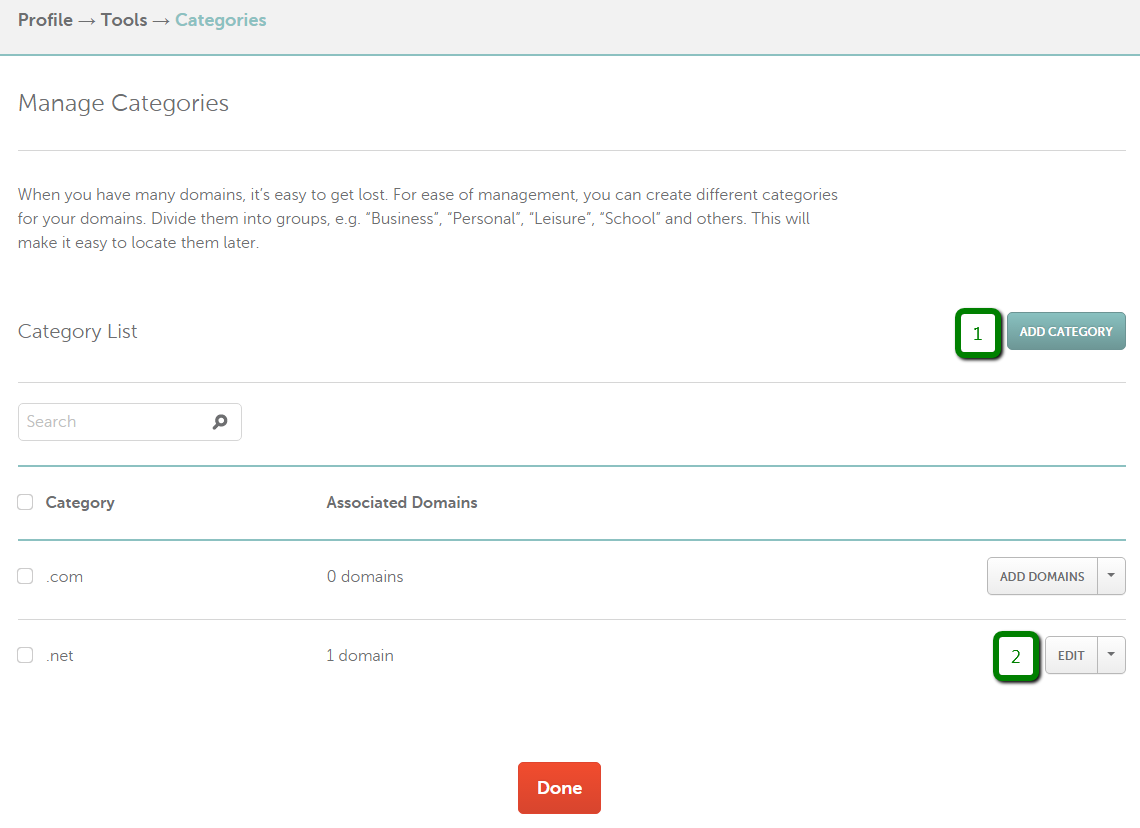The image size is (1140, 828).
Task: Check the .net category checkbox
Action: click(25, 655)
